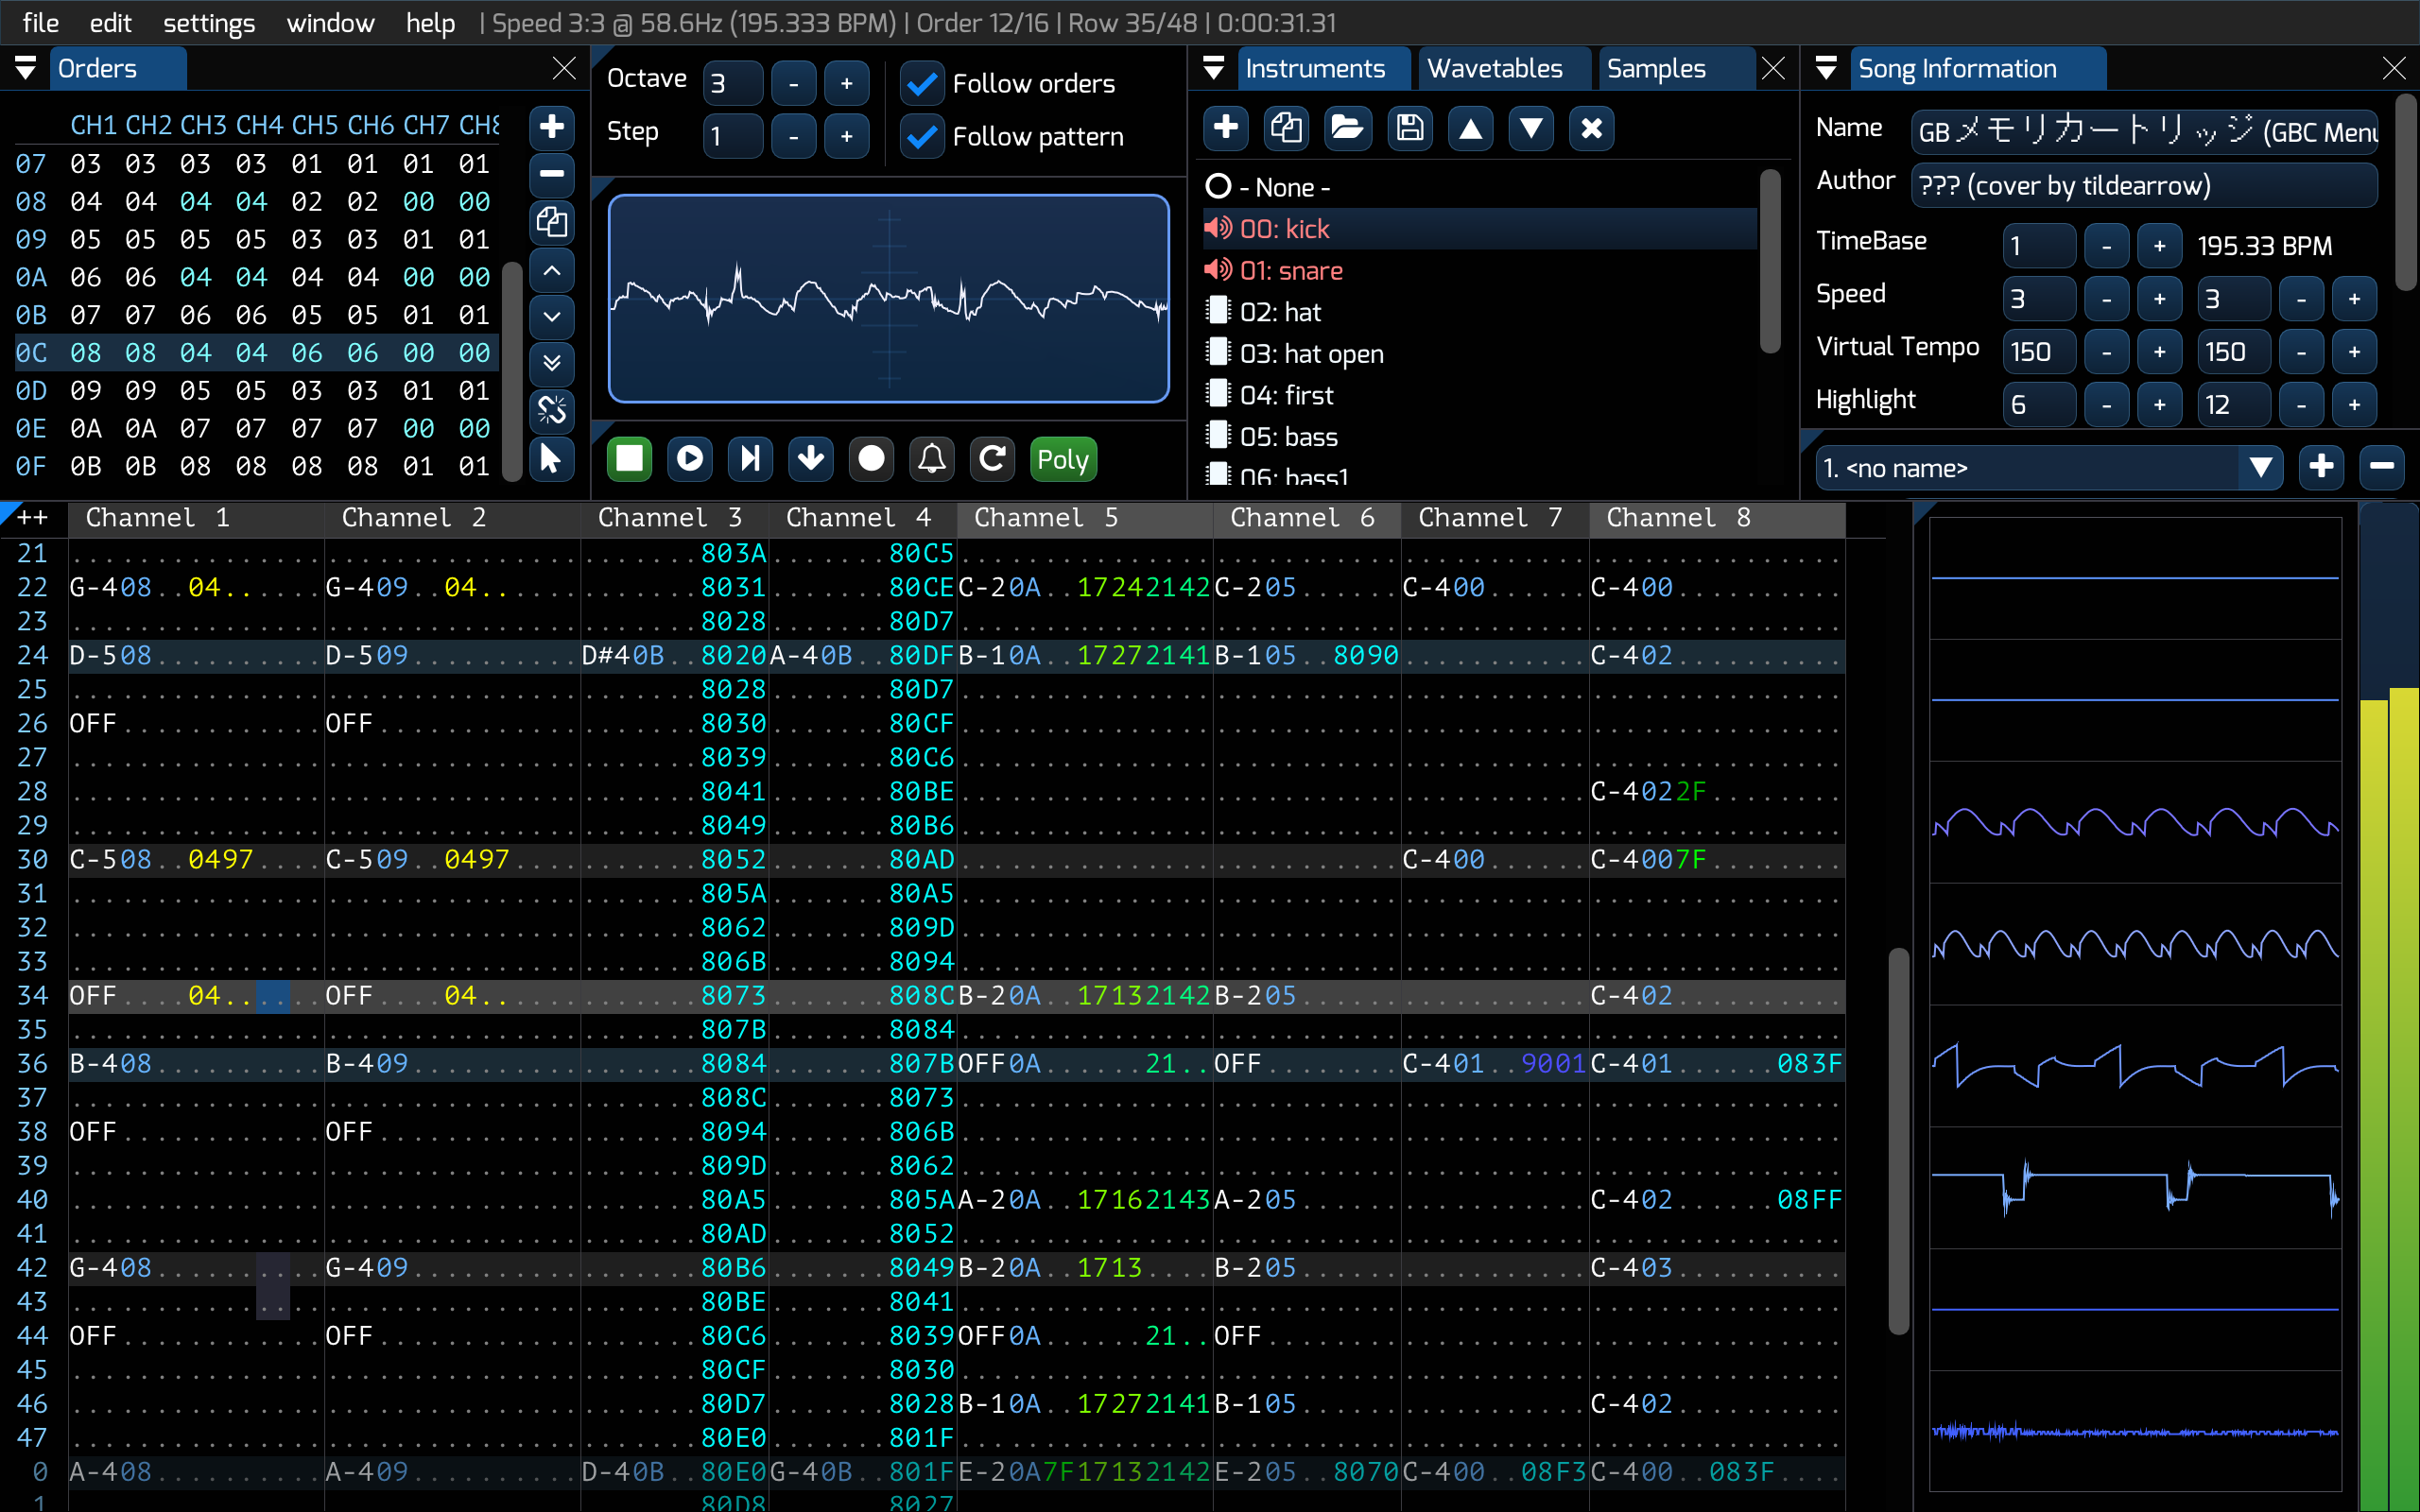Screen dimensions: 2420x1512
Task: Open the Song Information panel dropdown arrow
Action: pyautogui.click(x=1826, y=68)
